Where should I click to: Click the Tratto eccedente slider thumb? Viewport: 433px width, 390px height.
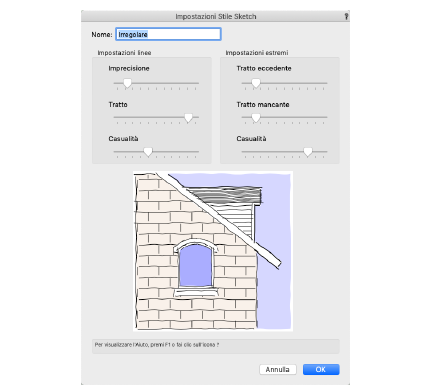pos(256,83)
